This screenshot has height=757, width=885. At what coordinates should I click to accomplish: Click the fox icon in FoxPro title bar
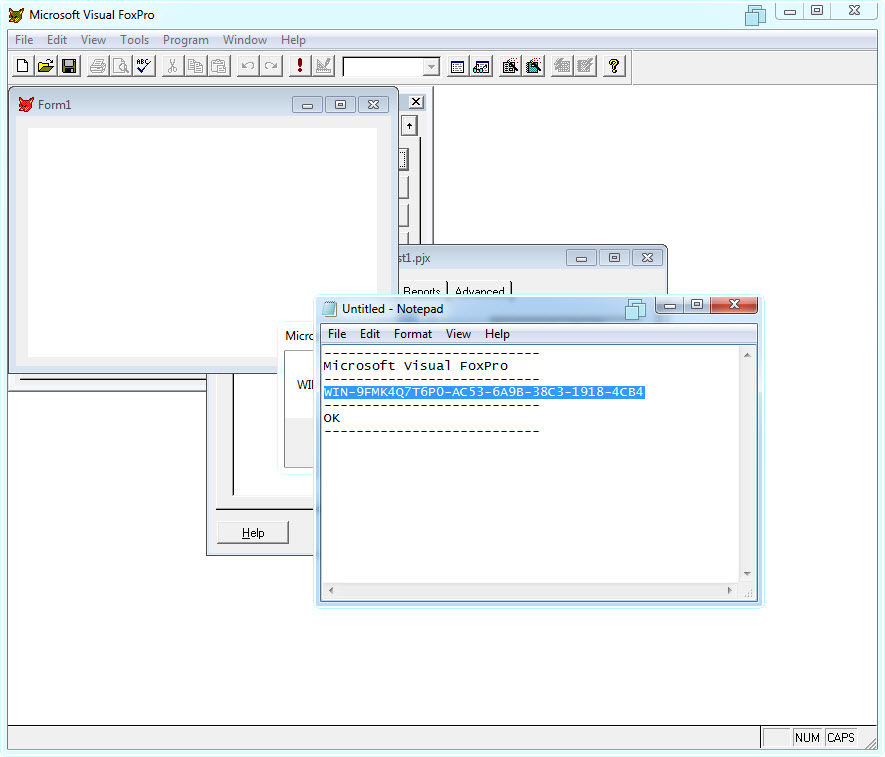click(x=16, y=15)
